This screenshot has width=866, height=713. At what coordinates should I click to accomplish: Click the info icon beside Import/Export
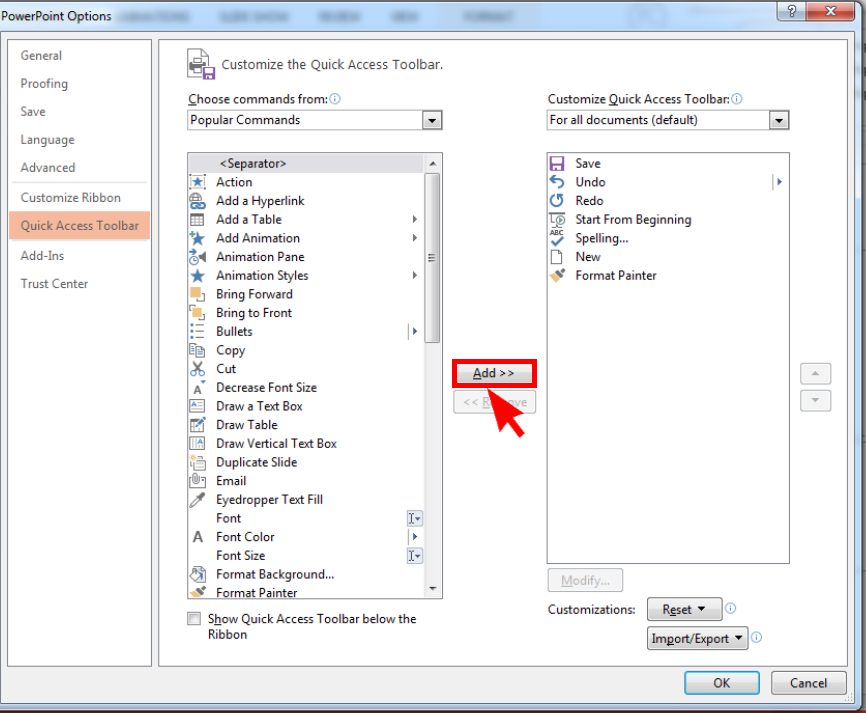tap(757, 637)
